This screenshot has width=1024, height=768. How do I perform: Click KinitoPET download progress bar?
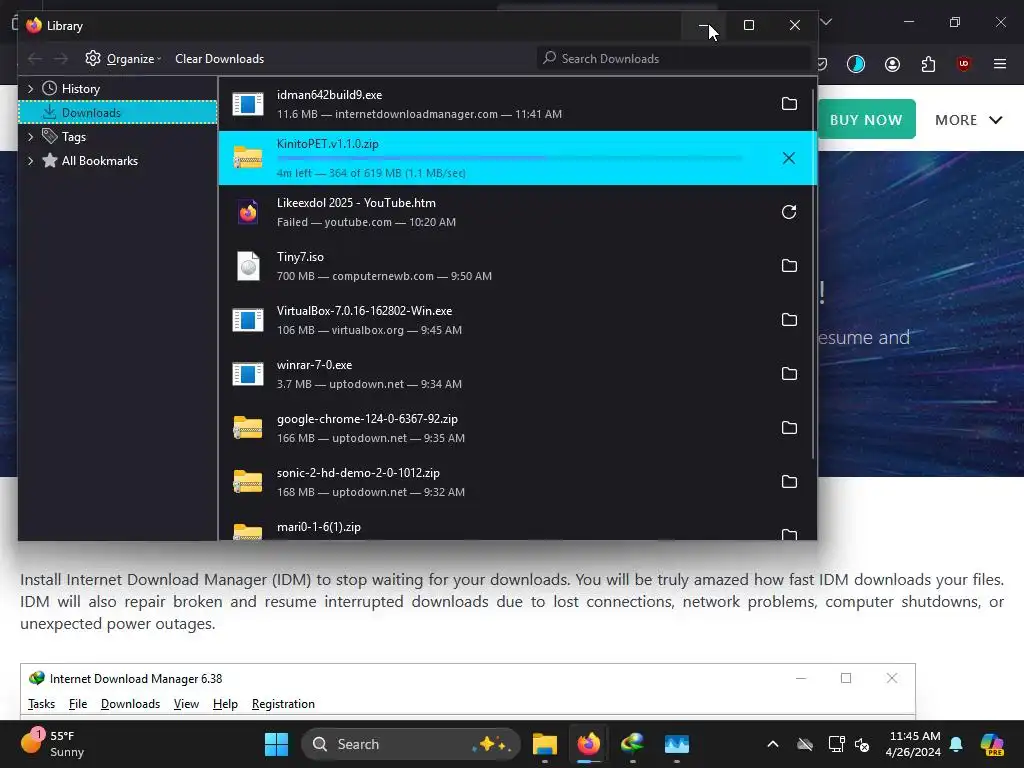509,157
